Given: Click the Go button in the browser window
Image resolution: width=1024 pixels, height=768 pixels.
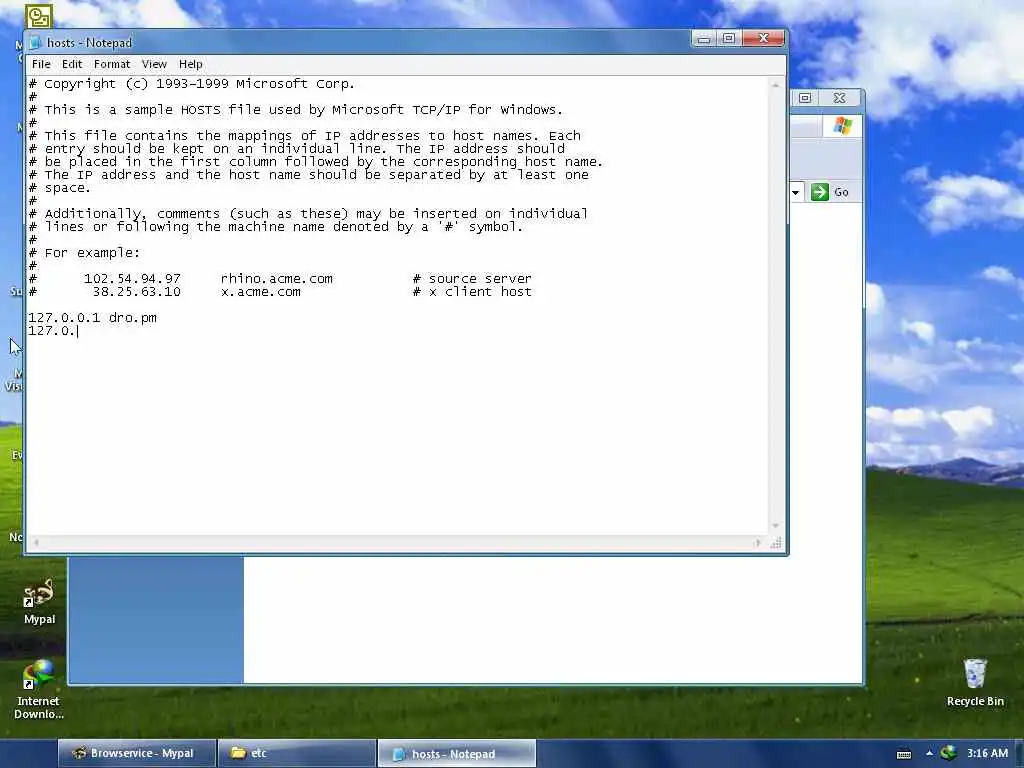Looking at the screenshot, I should (830, 192).
